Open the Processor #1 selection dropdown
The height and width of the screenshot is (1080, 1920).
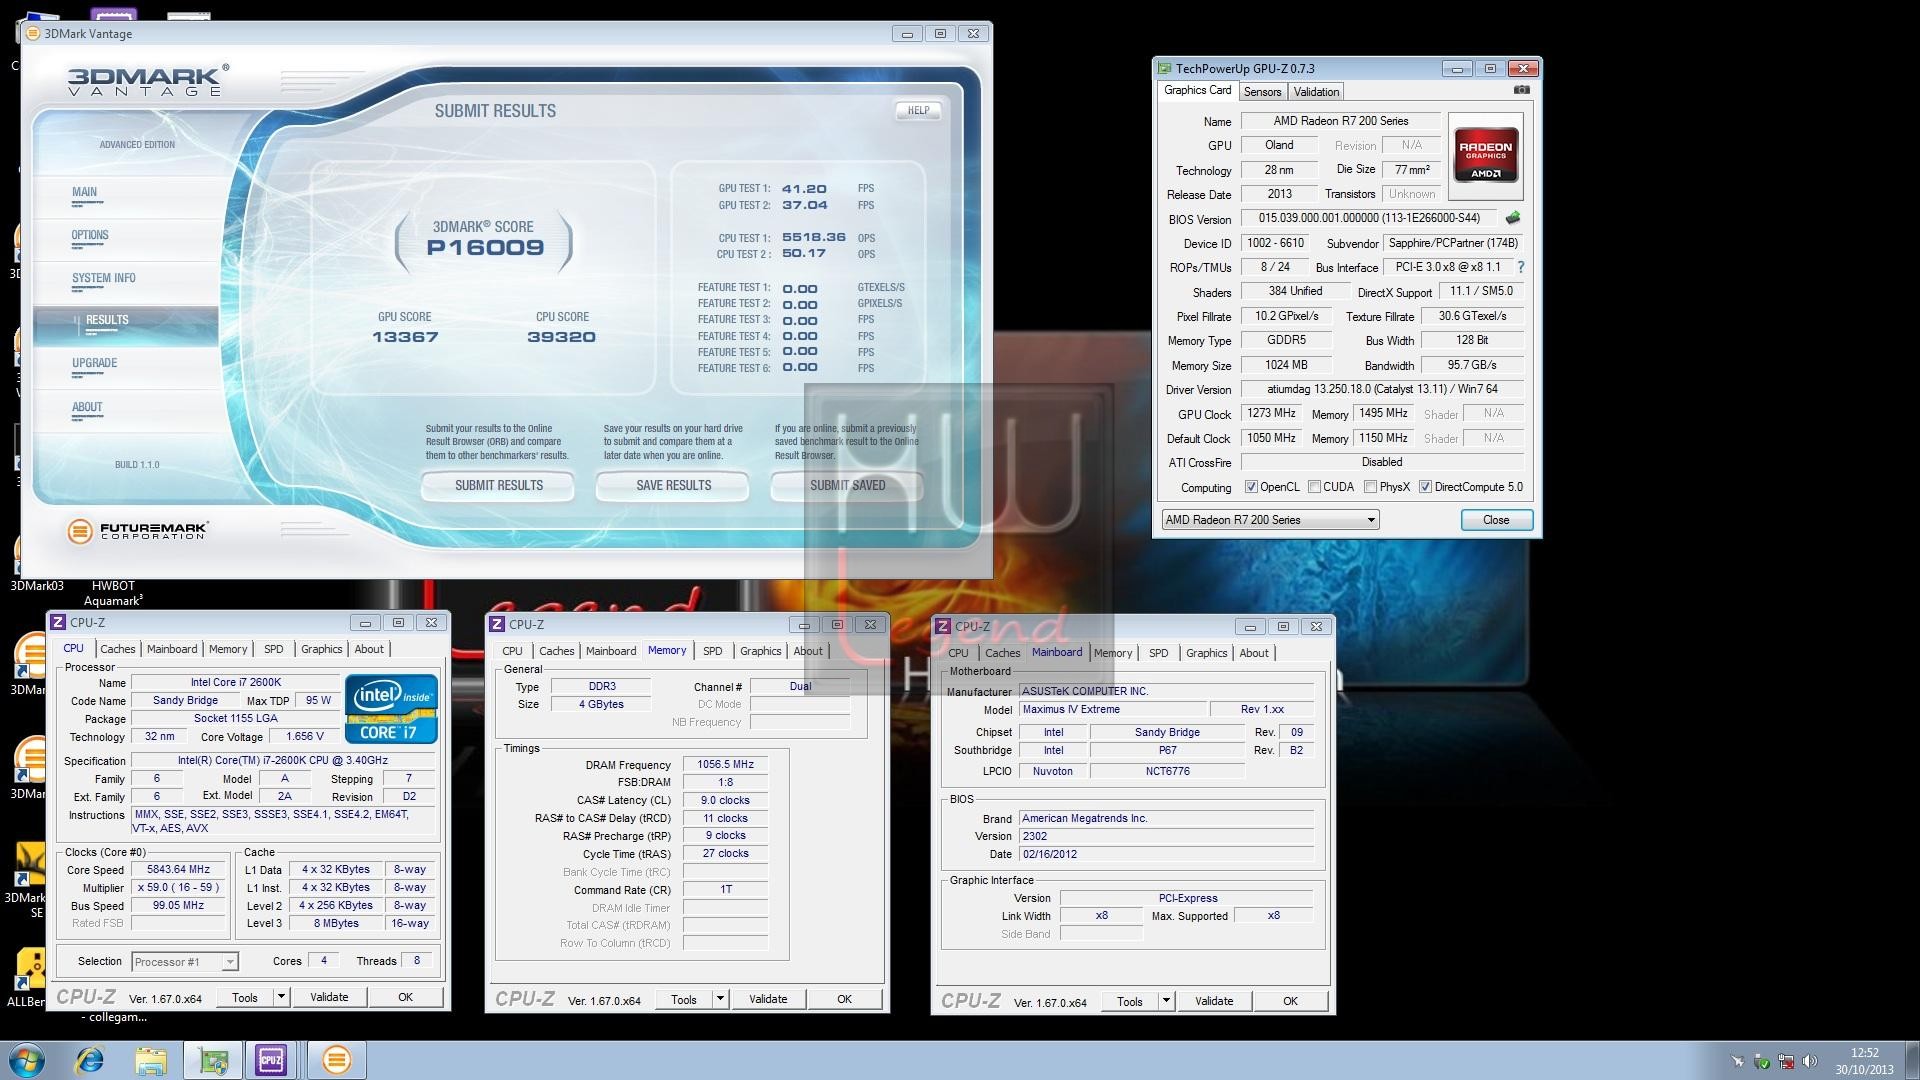coord(185,962)
